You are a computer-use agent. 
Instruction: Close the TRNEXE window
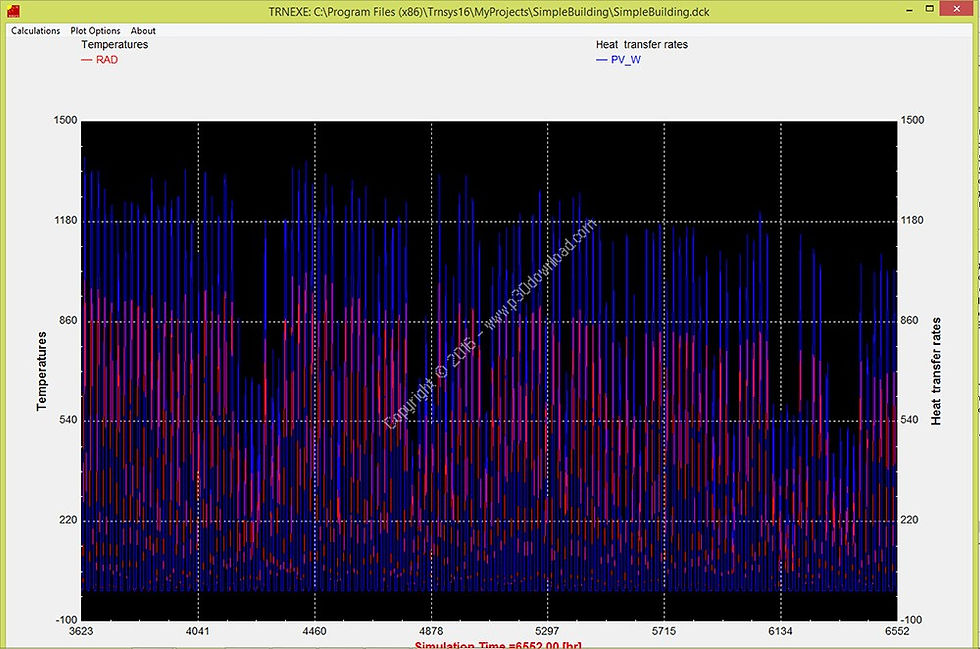click(x=958, y=8)
